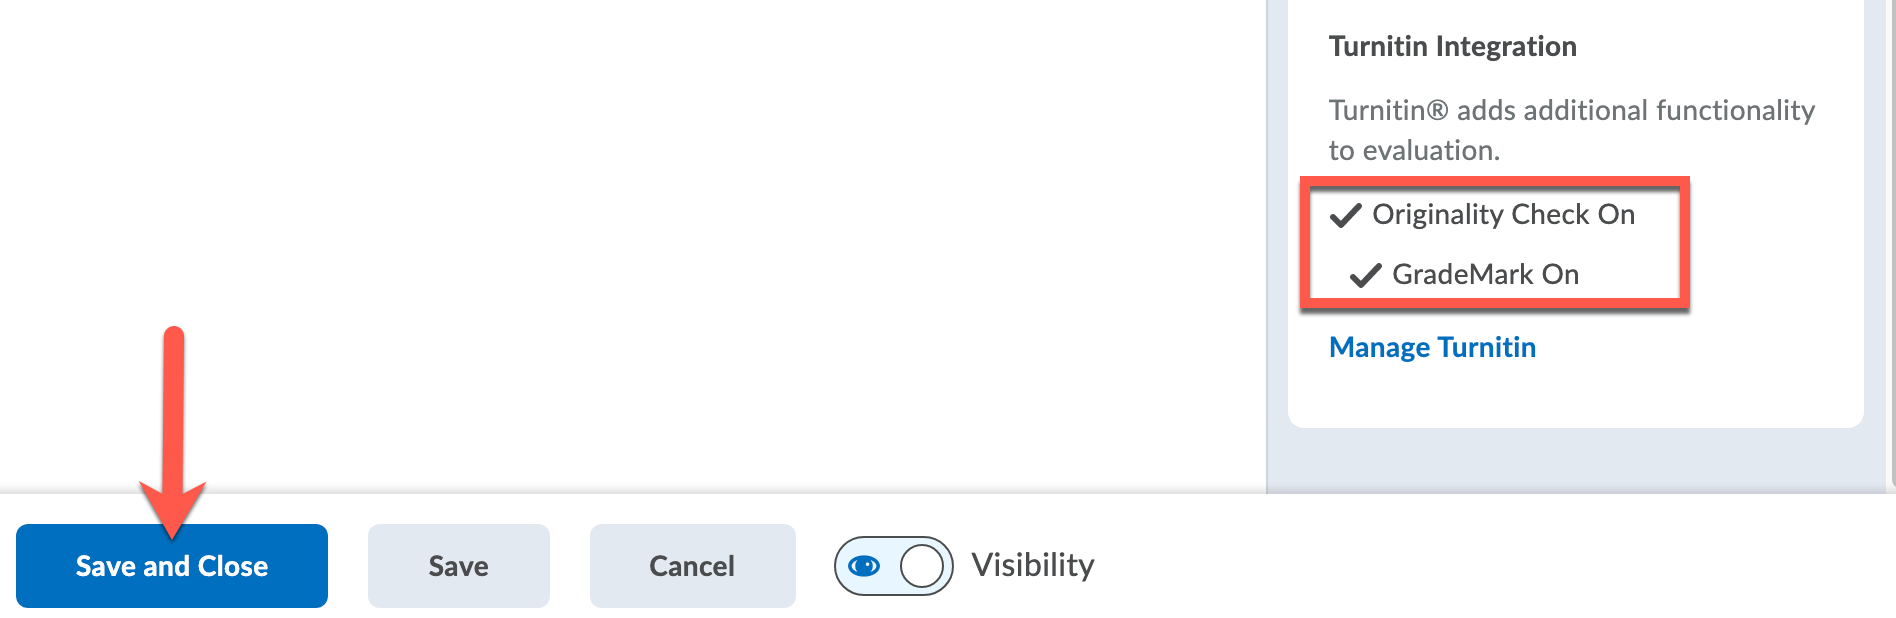Click the round knob of the visibility switch
Screen dimensions: 1896x618
point(921,566)
